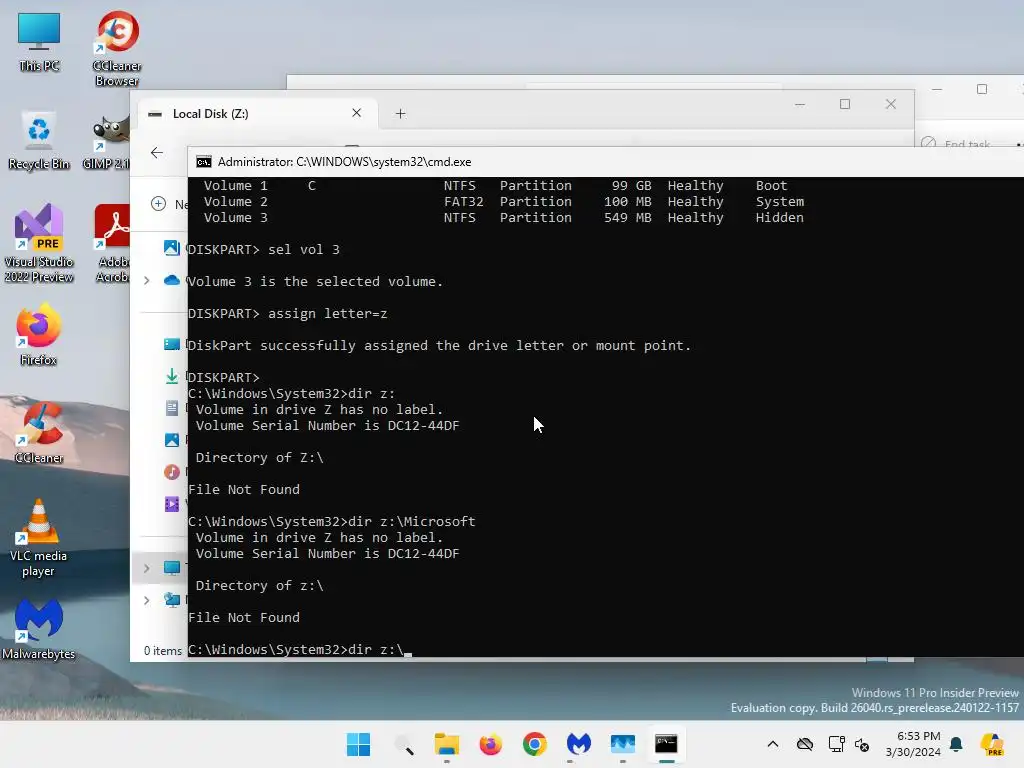Open Downloads in the Explorer sidebar
1024x768 pixels.
click(172, 376)
